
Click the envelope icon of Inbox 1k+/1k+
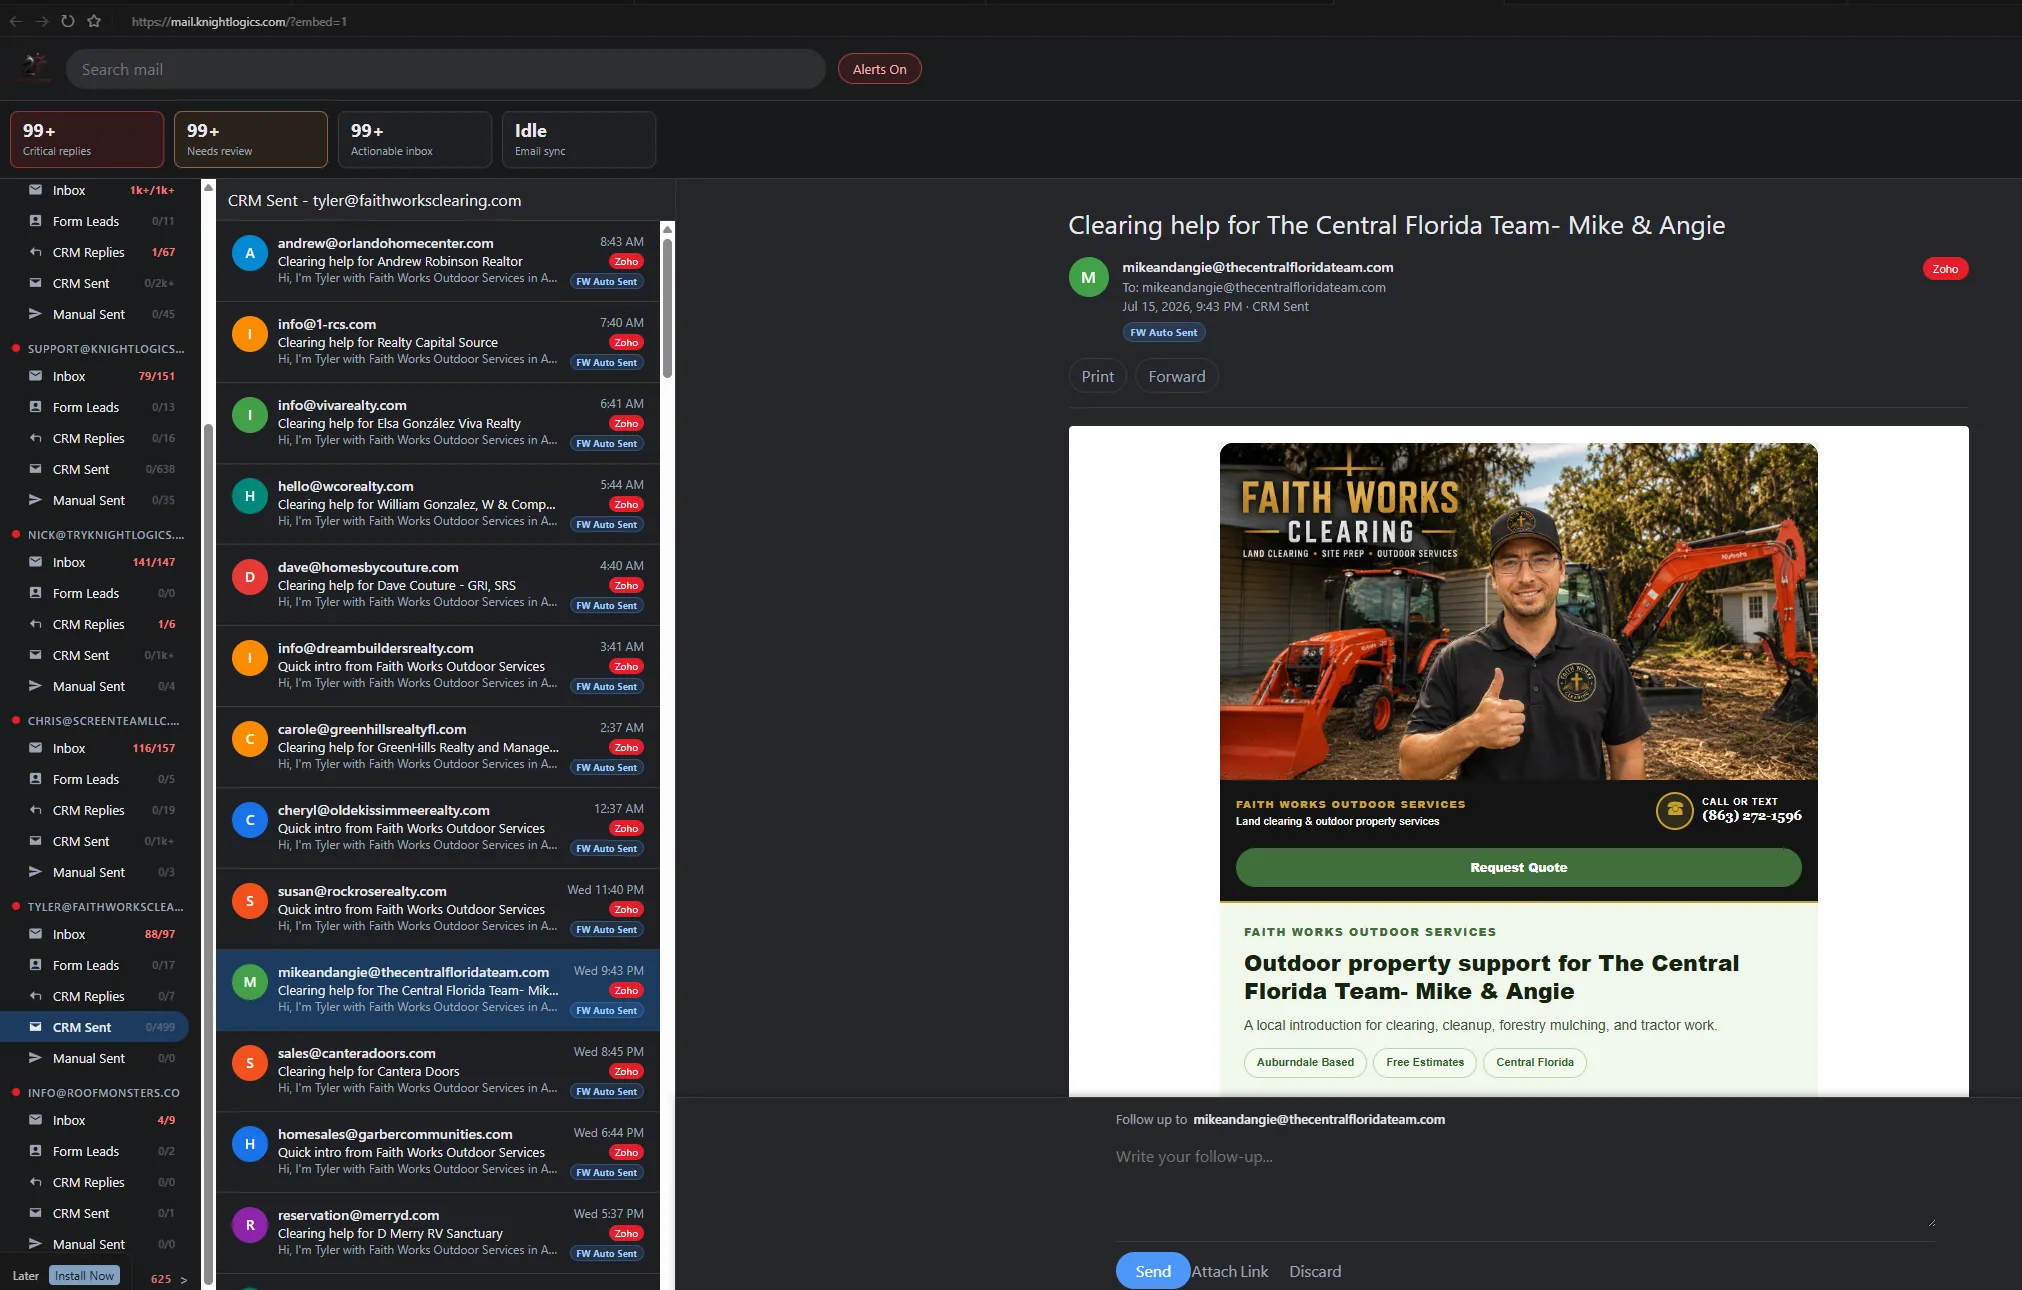pyautogui.click(x=35, y=190)
